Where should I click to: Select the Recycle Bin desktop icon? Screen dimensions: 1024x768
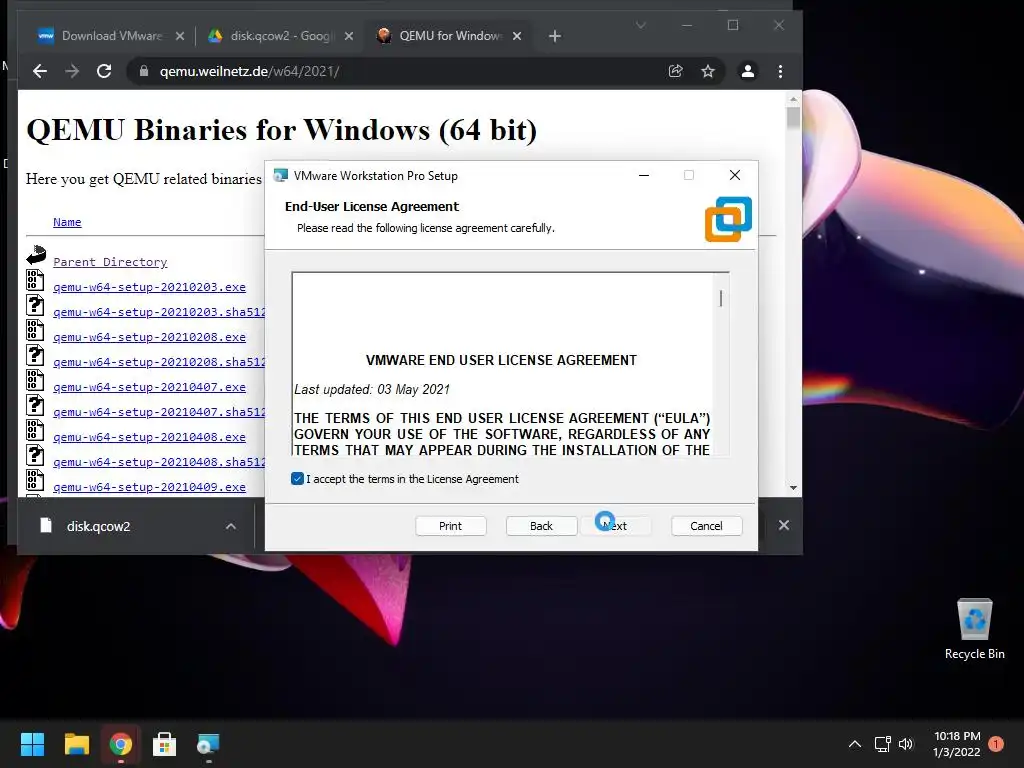coord(974,629)
